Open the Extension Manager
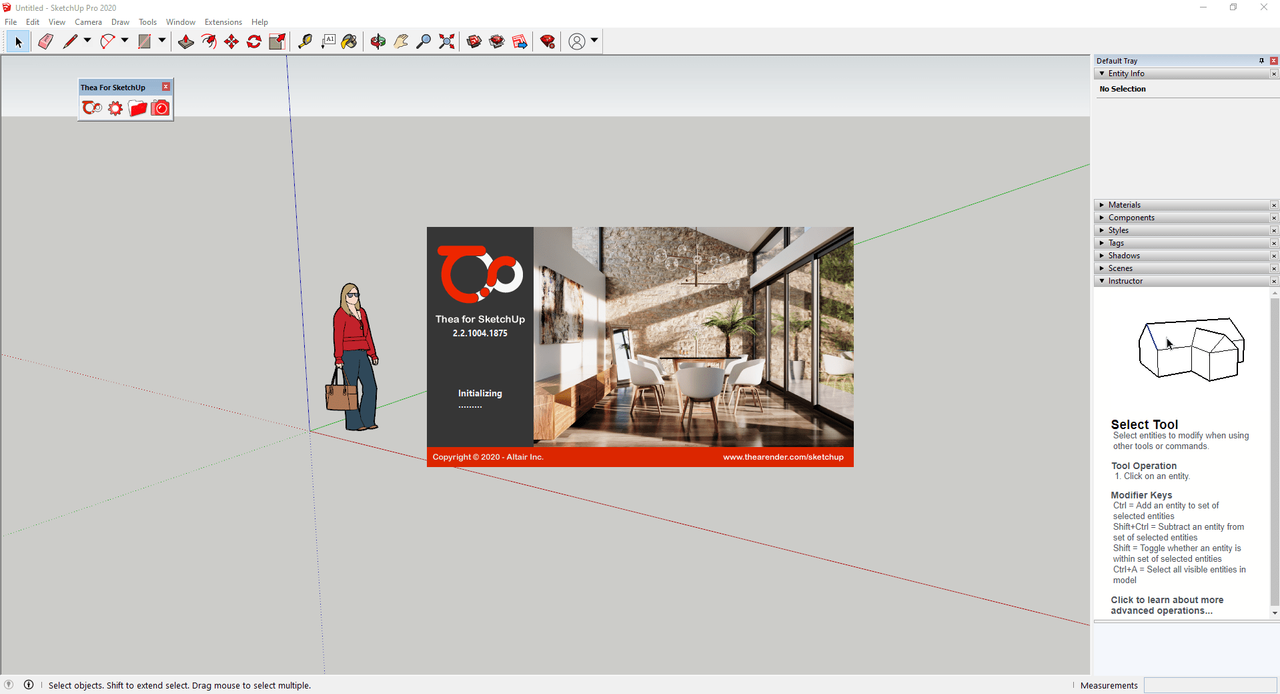 click(x=547, y=41)
